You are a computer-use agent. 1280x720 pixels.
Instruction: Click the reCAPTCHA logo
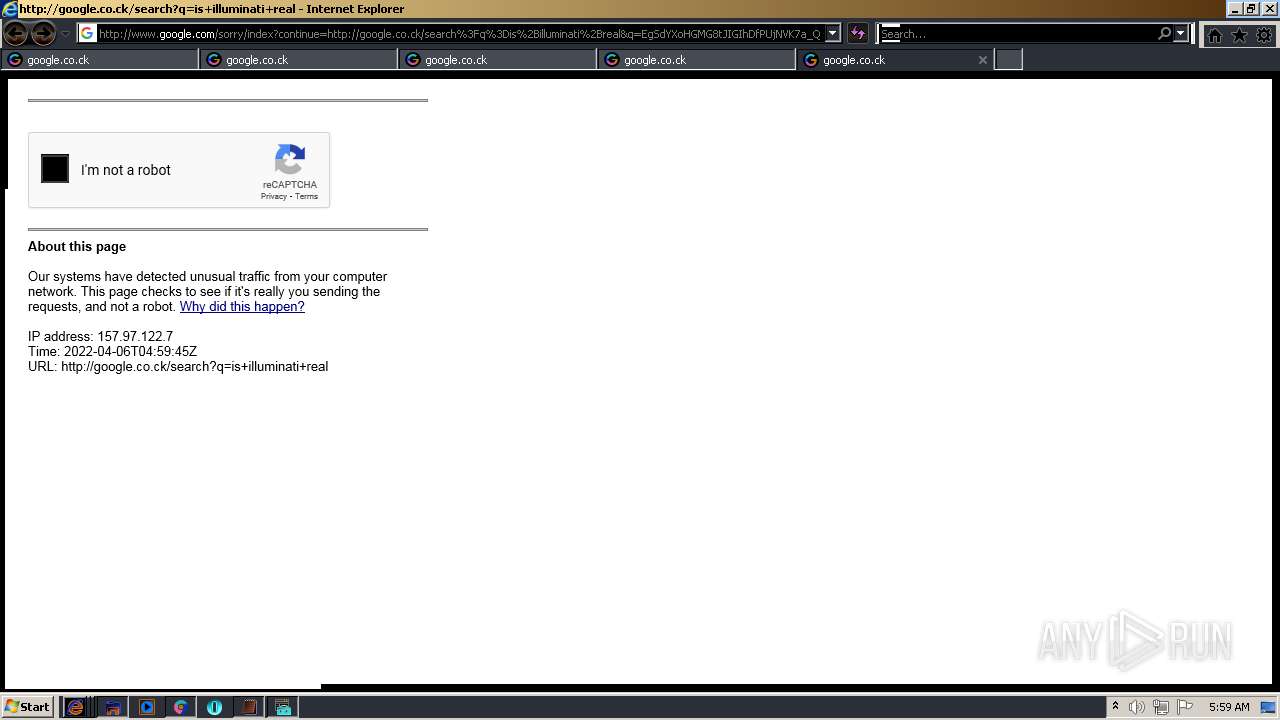point(290,160)
